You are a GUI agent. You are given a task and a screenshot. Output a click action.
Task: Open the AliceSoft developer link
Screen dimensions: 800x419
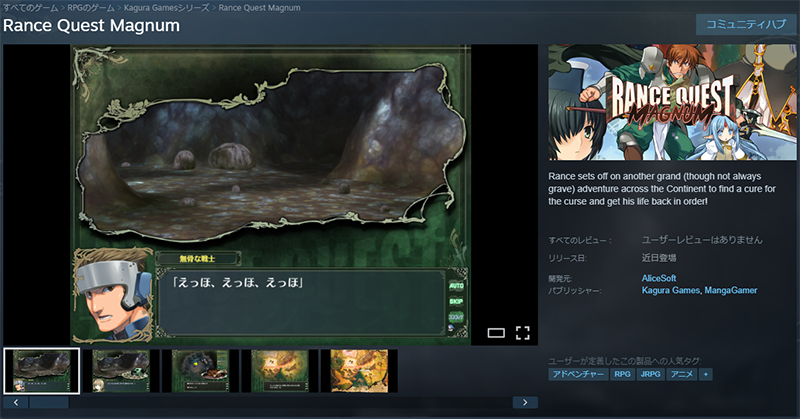point(659,278)
